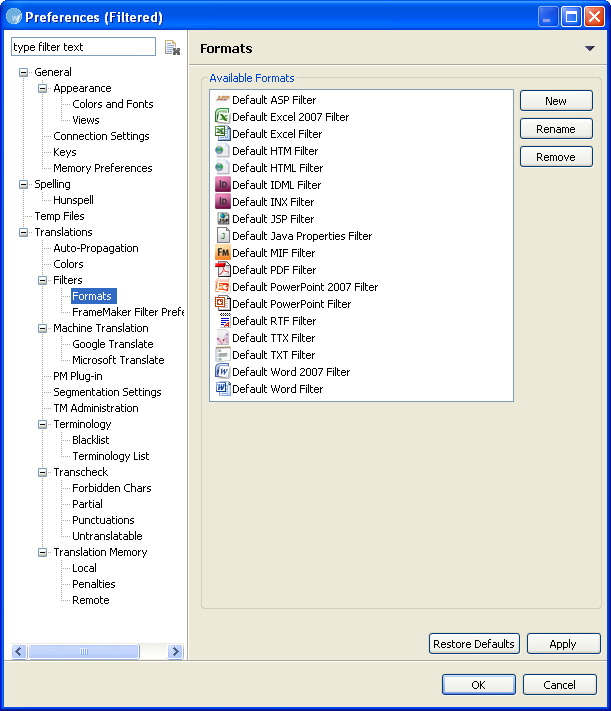The width and height of the screenshot is (611, 711).
Task: Click the Default Excel Filter icon
Action: click(x=222, y=133)
